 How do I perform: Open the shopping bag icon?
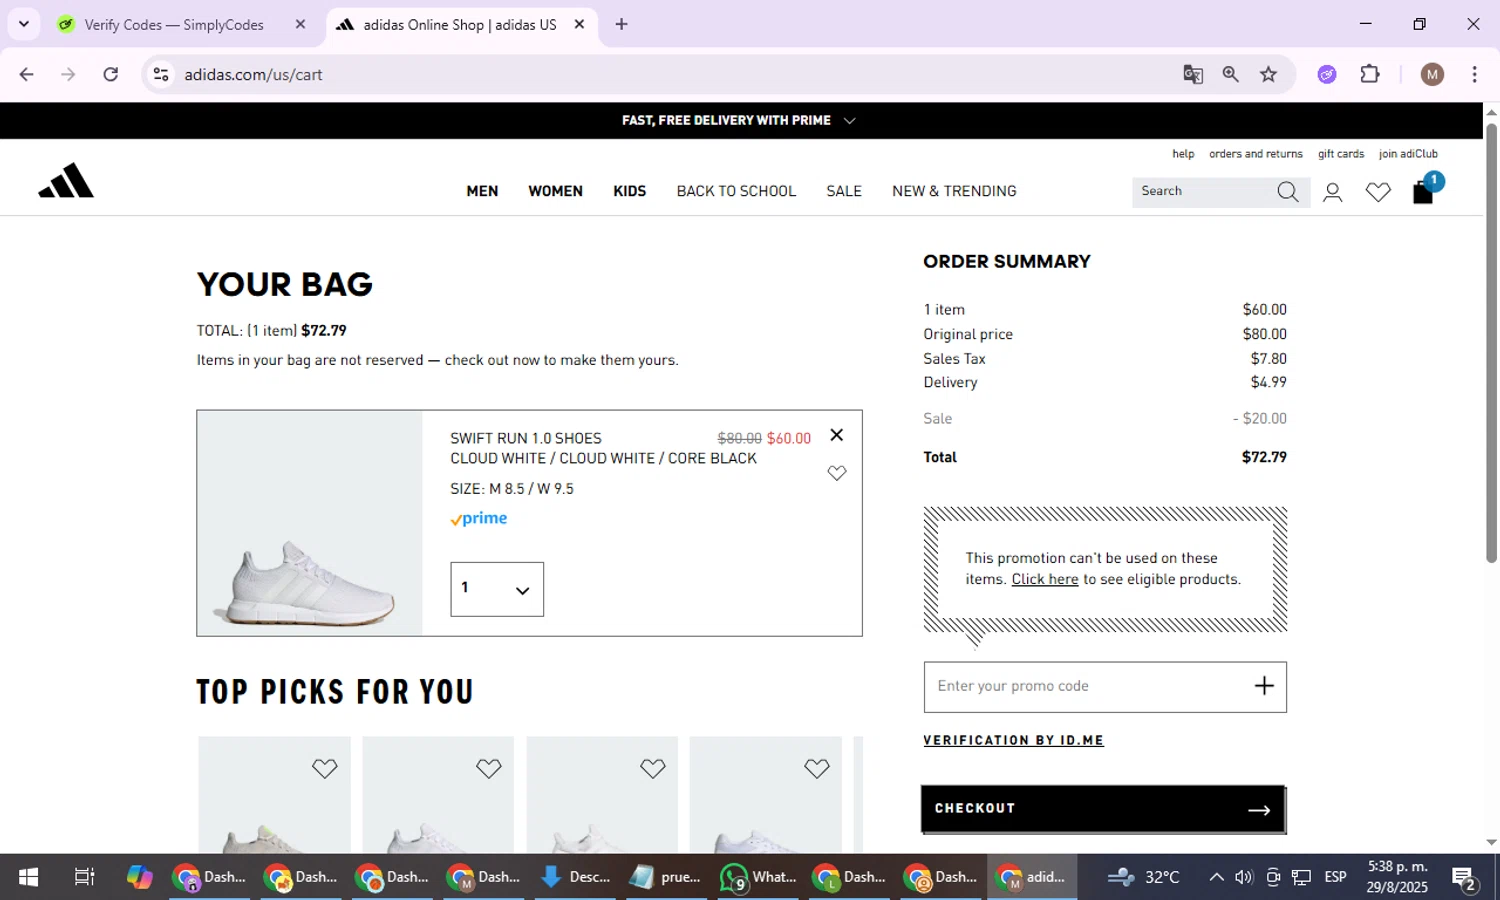pos(1423,192)
